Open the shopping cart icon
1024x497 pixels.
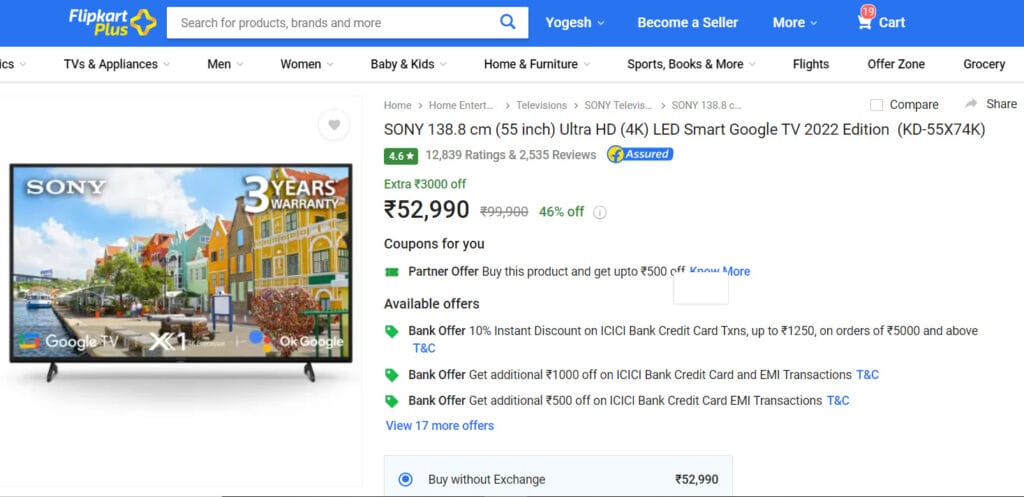[x=865, y=21]
